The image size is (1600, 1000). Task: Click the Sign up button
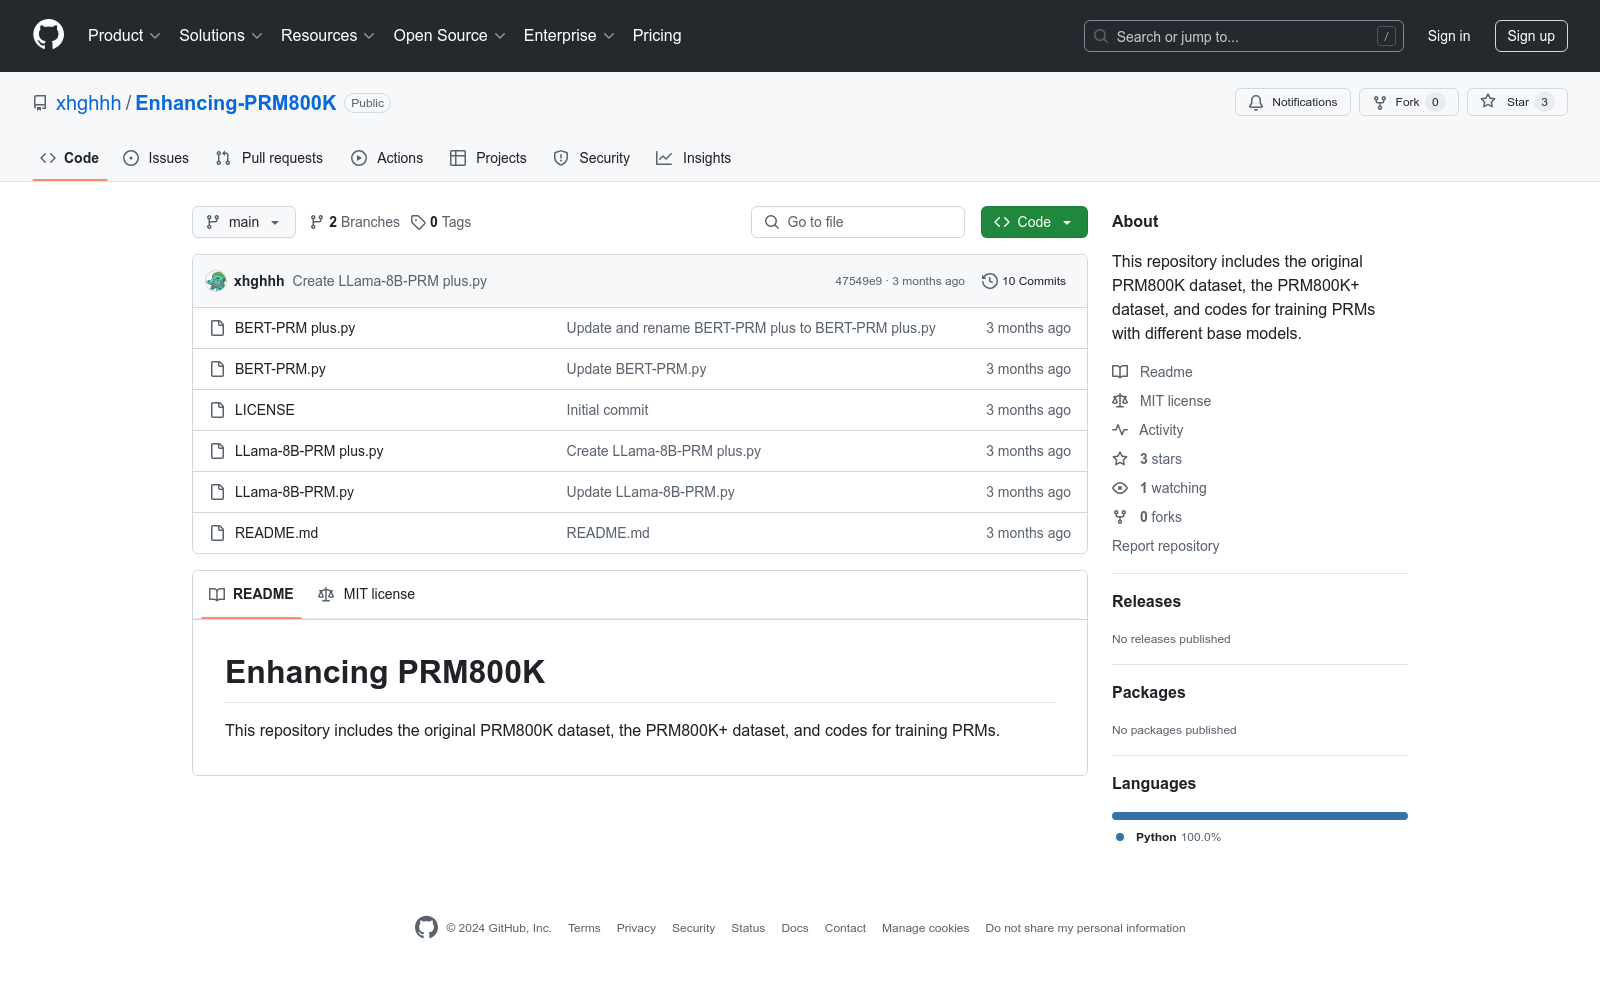pos(1531,36)
